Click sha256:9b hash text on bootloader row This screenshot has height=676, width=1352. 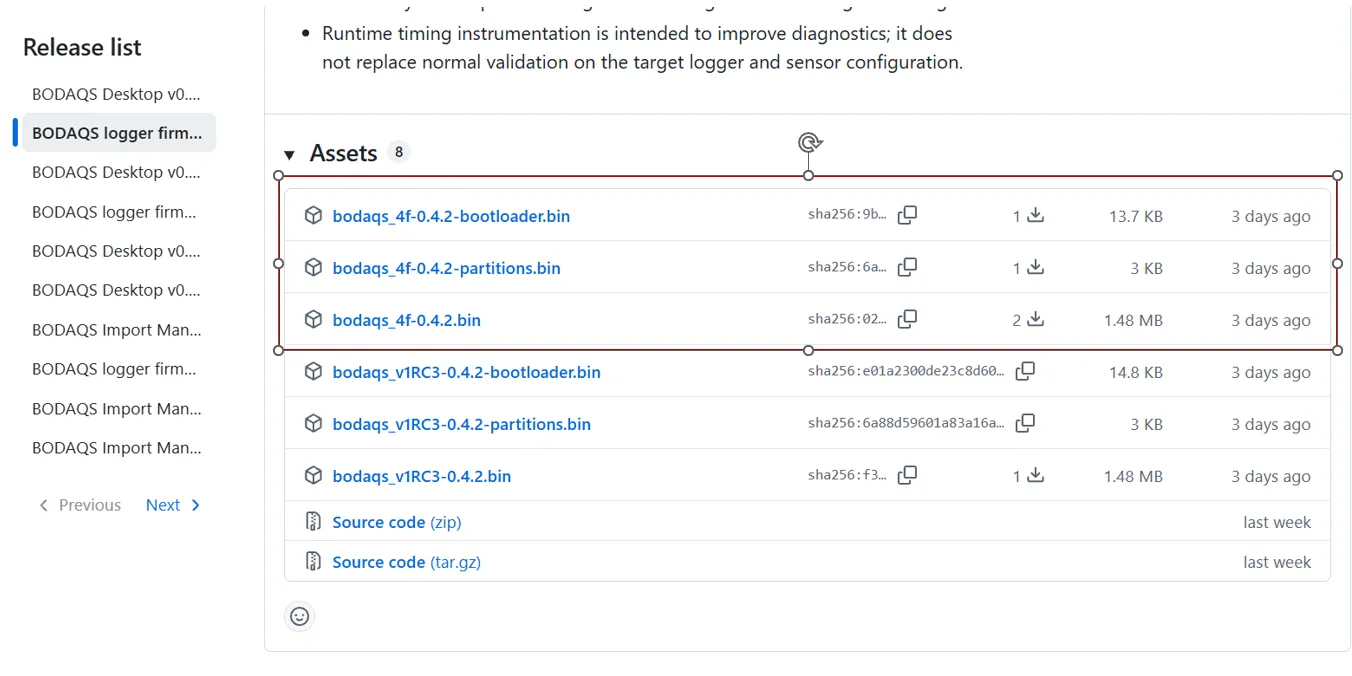click(847, 215)
